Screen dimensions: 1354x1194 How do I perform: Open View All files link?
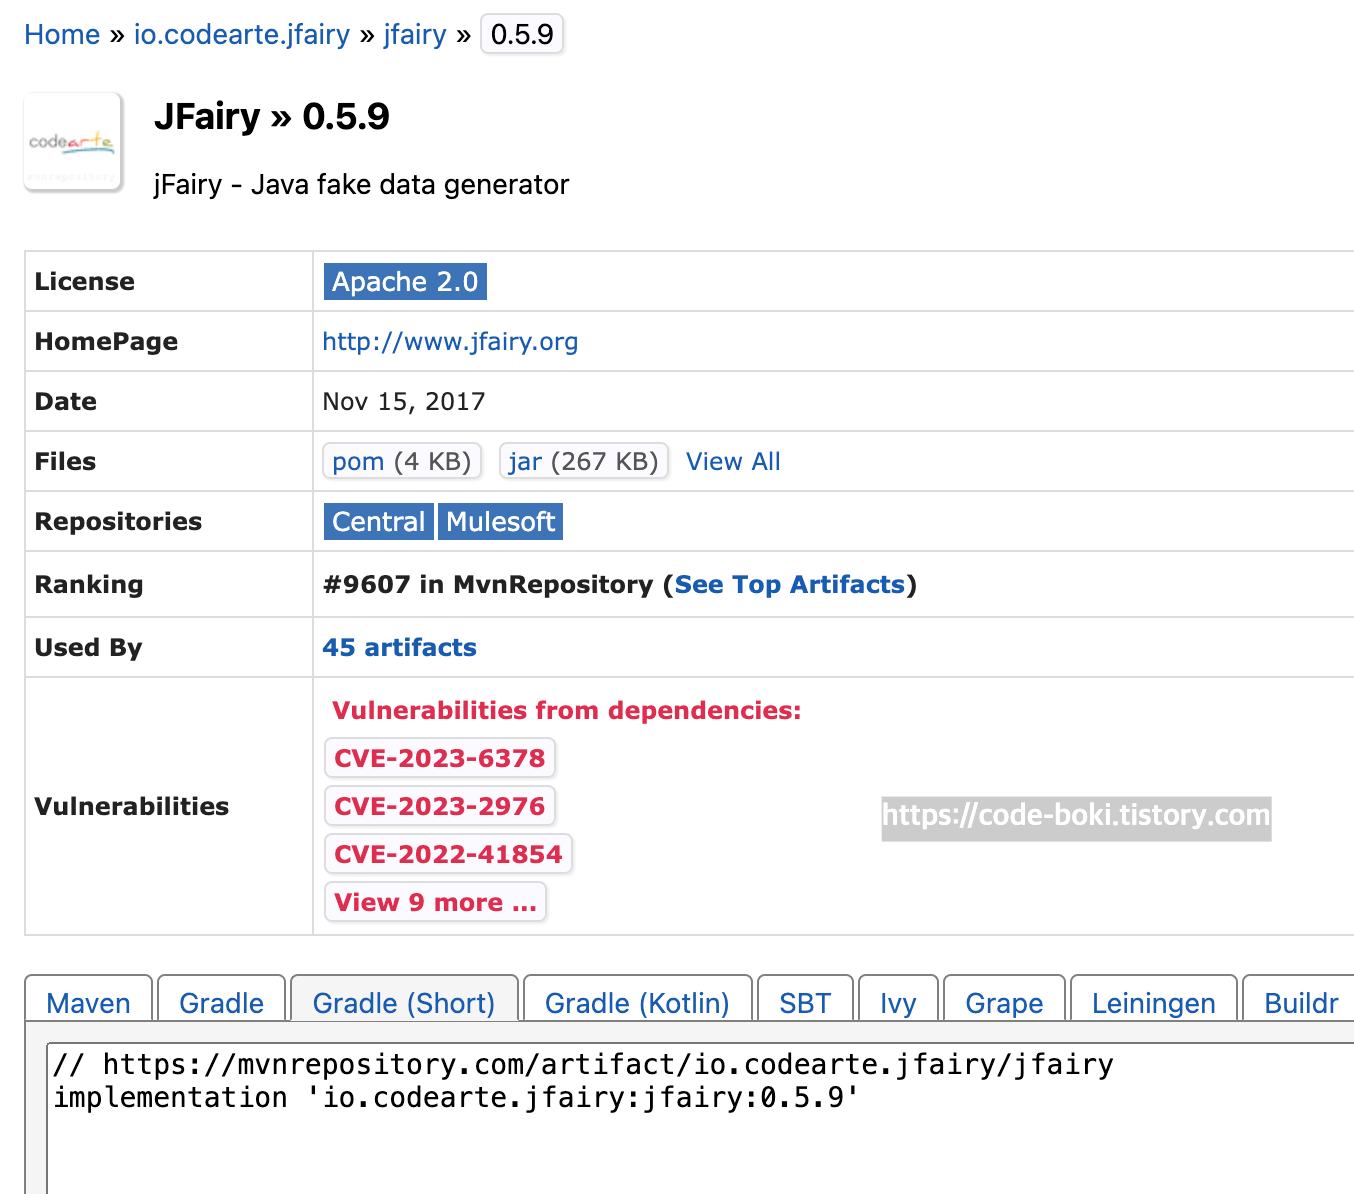tap(733, 461)
